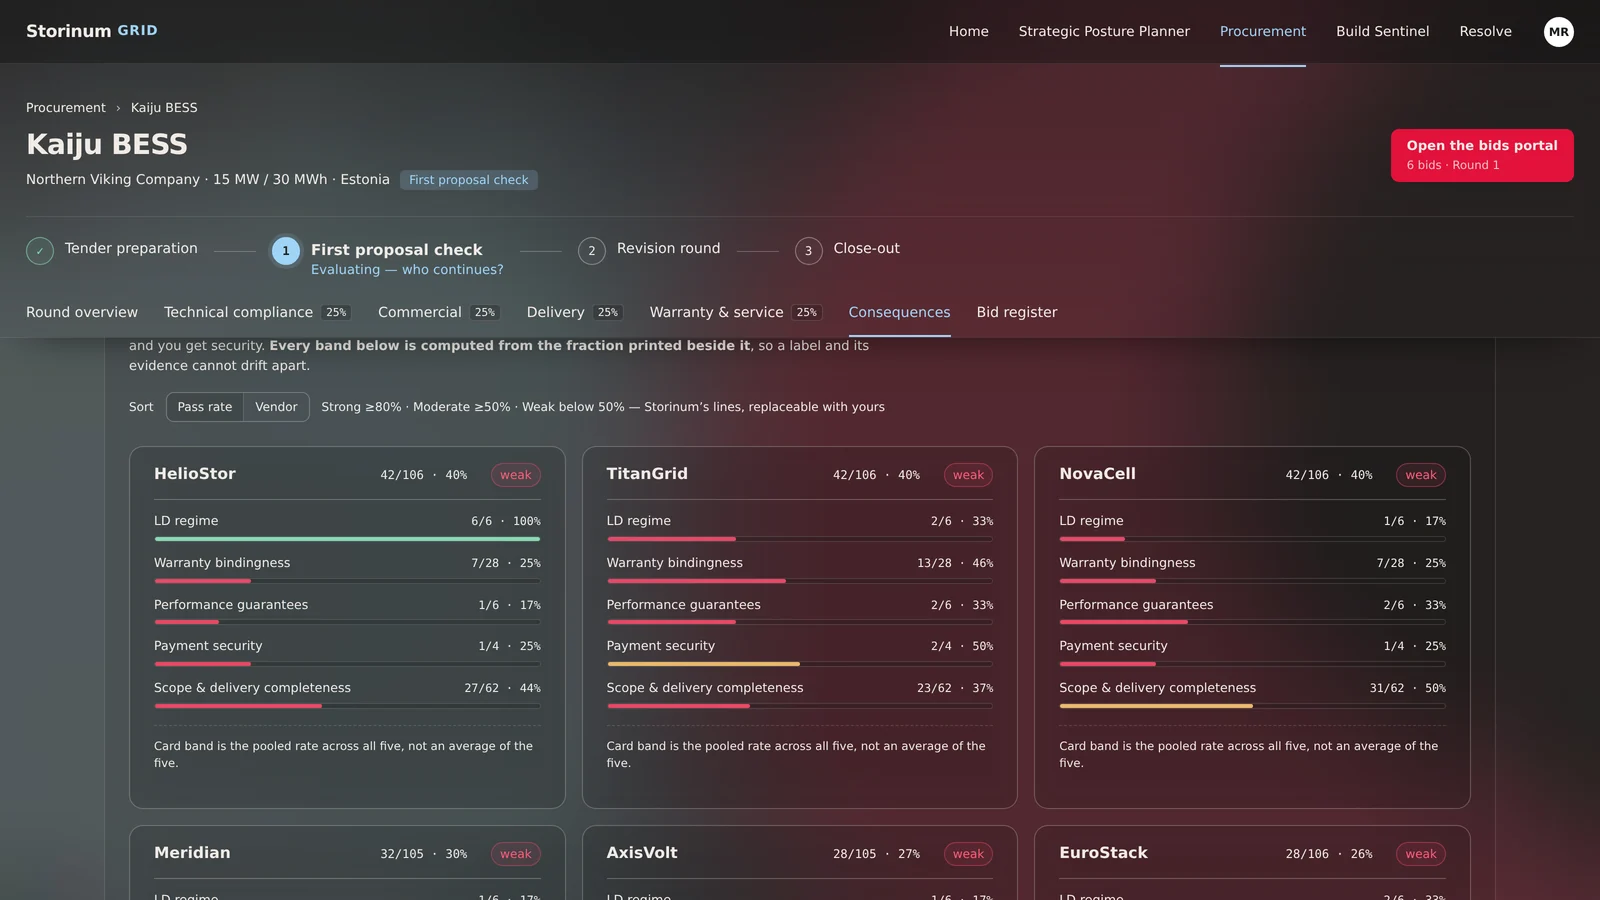Screen dimensions: 1600x900
Task: Click the First proposal check badge
Action: 469,180
